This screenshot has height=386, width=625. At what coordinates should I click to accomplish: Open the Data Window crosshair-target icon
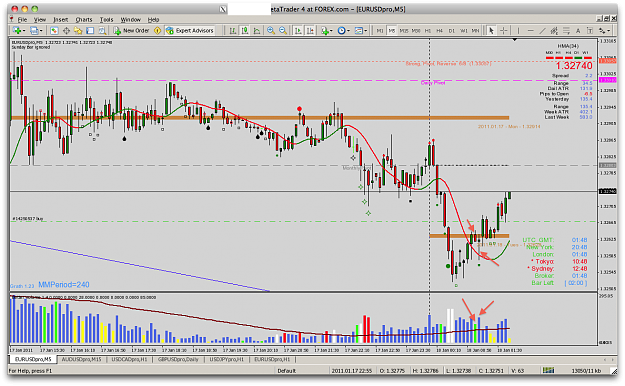(x=66, y=31)
